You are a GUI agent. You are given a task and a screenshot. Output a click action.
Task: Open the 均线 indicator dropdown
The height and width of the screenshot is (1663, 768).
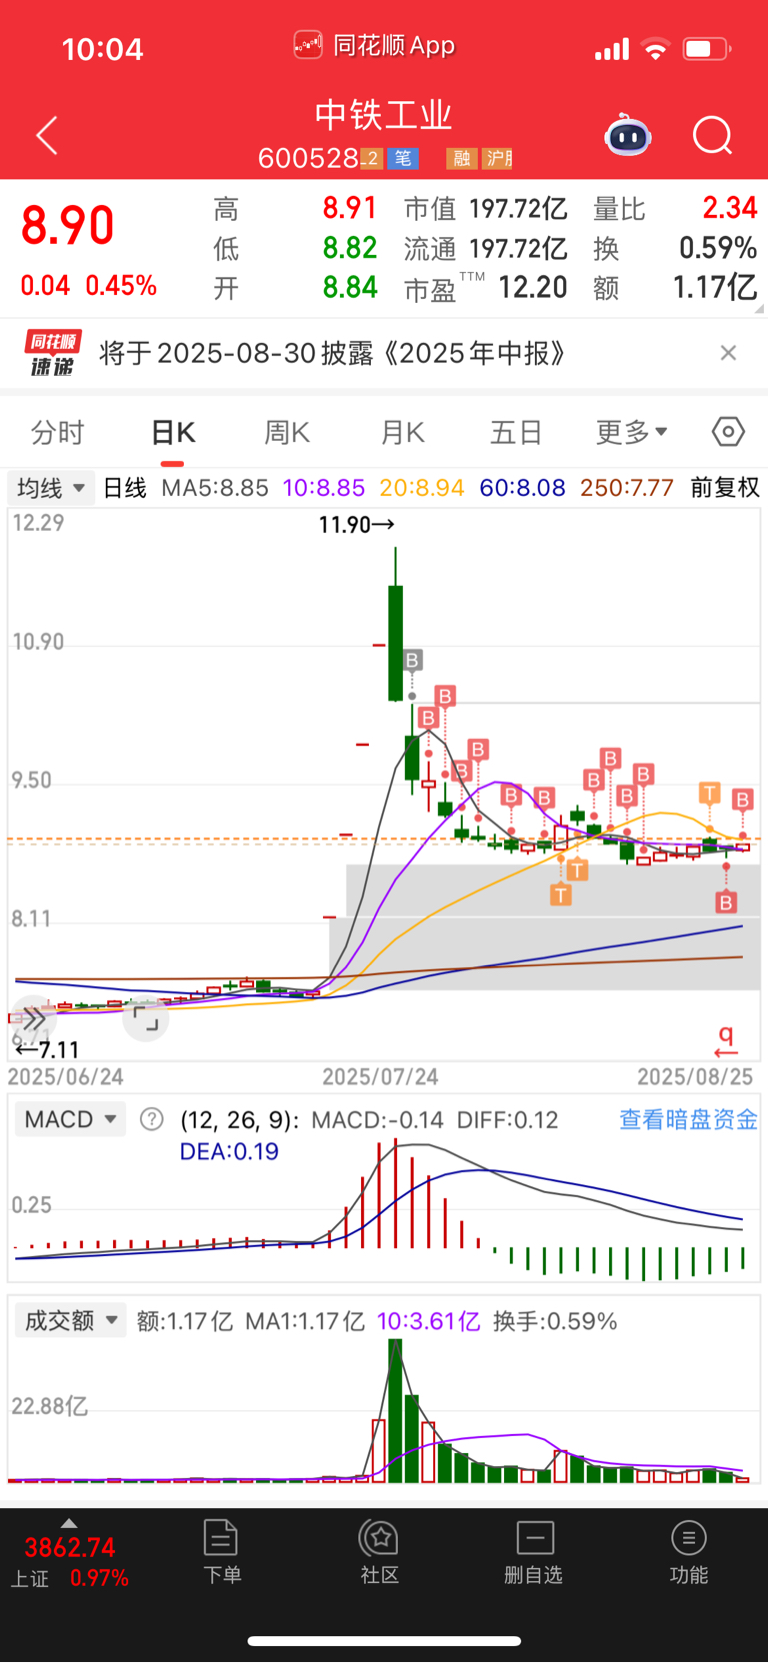(x=50, y=488)
